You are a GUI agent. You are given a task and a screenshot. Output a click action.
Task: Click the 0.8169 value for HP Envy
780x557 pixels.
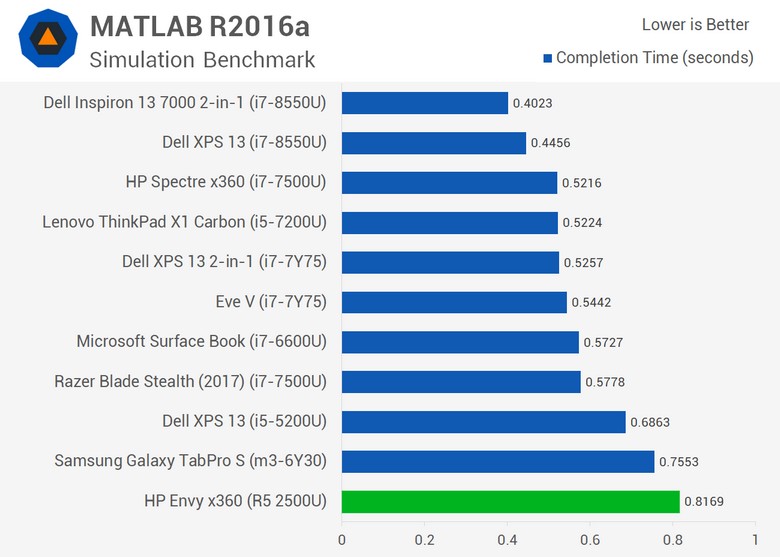(x=704, y=501)
